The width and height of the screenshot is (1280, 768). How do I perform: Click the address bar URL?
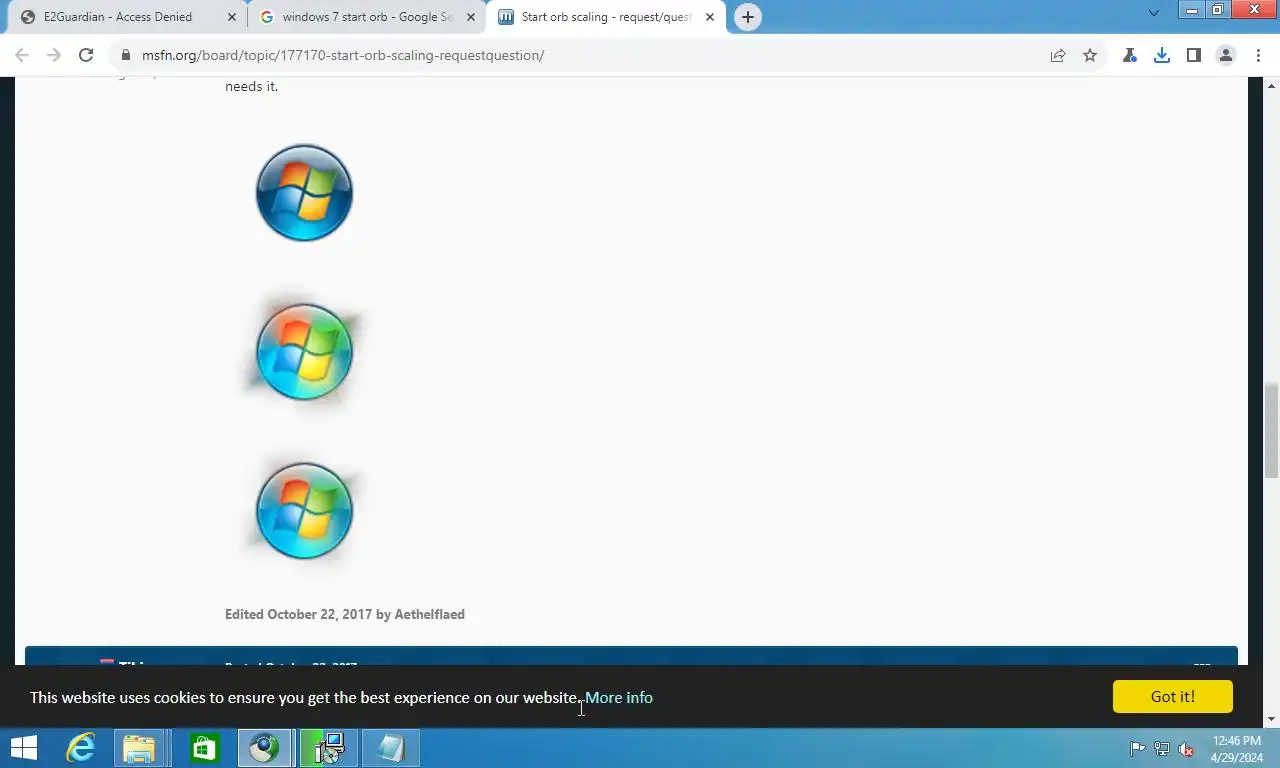pyautogui.click(x=343, y=55)
